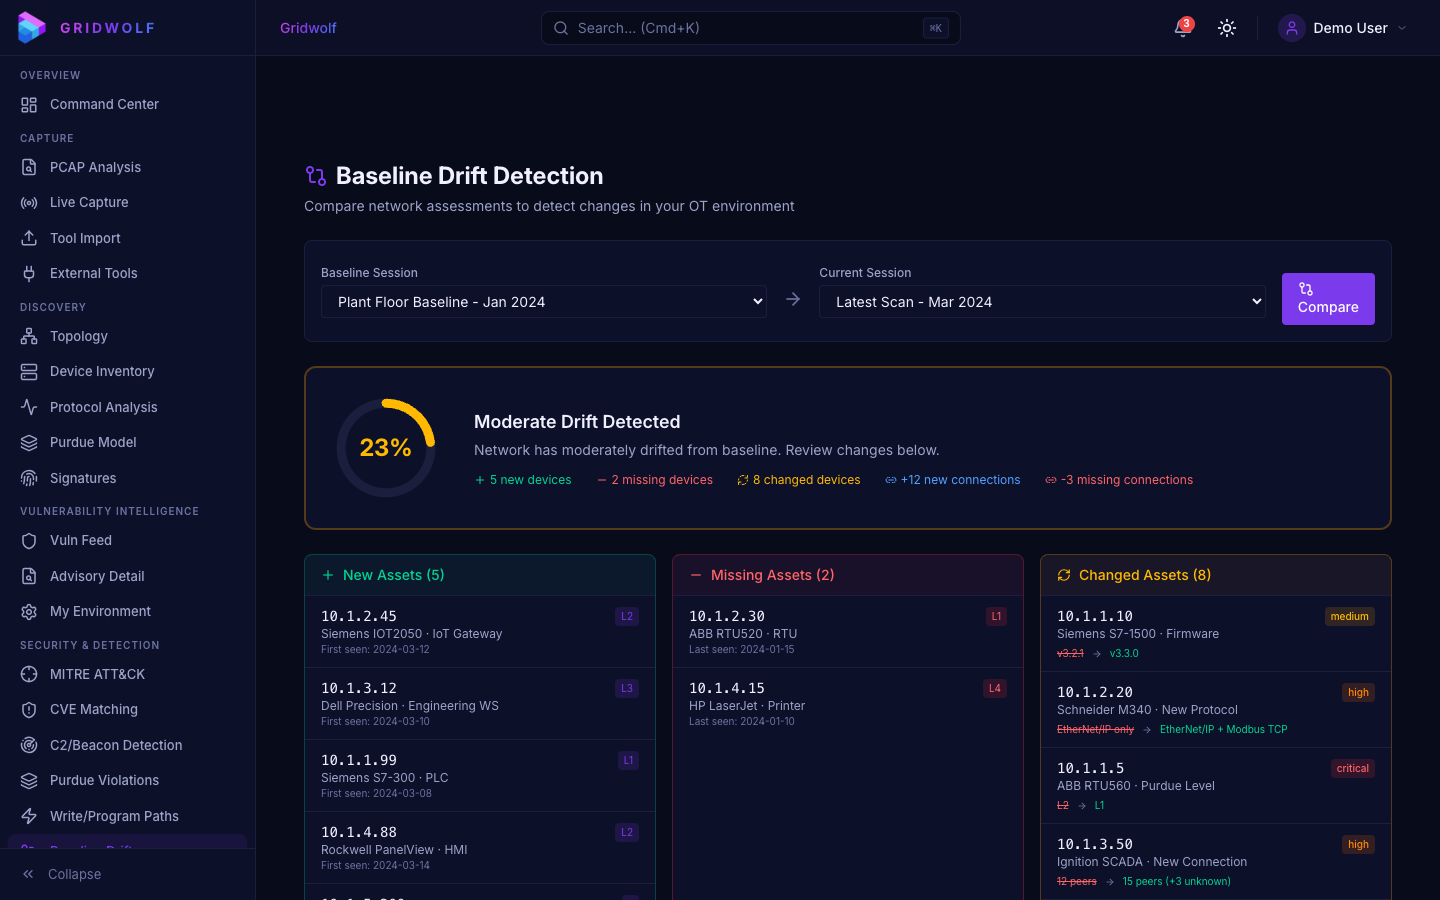Viewport: 1440px width, 900px height.
Task: Click the Compare button
Action: tap(1328, 299)
